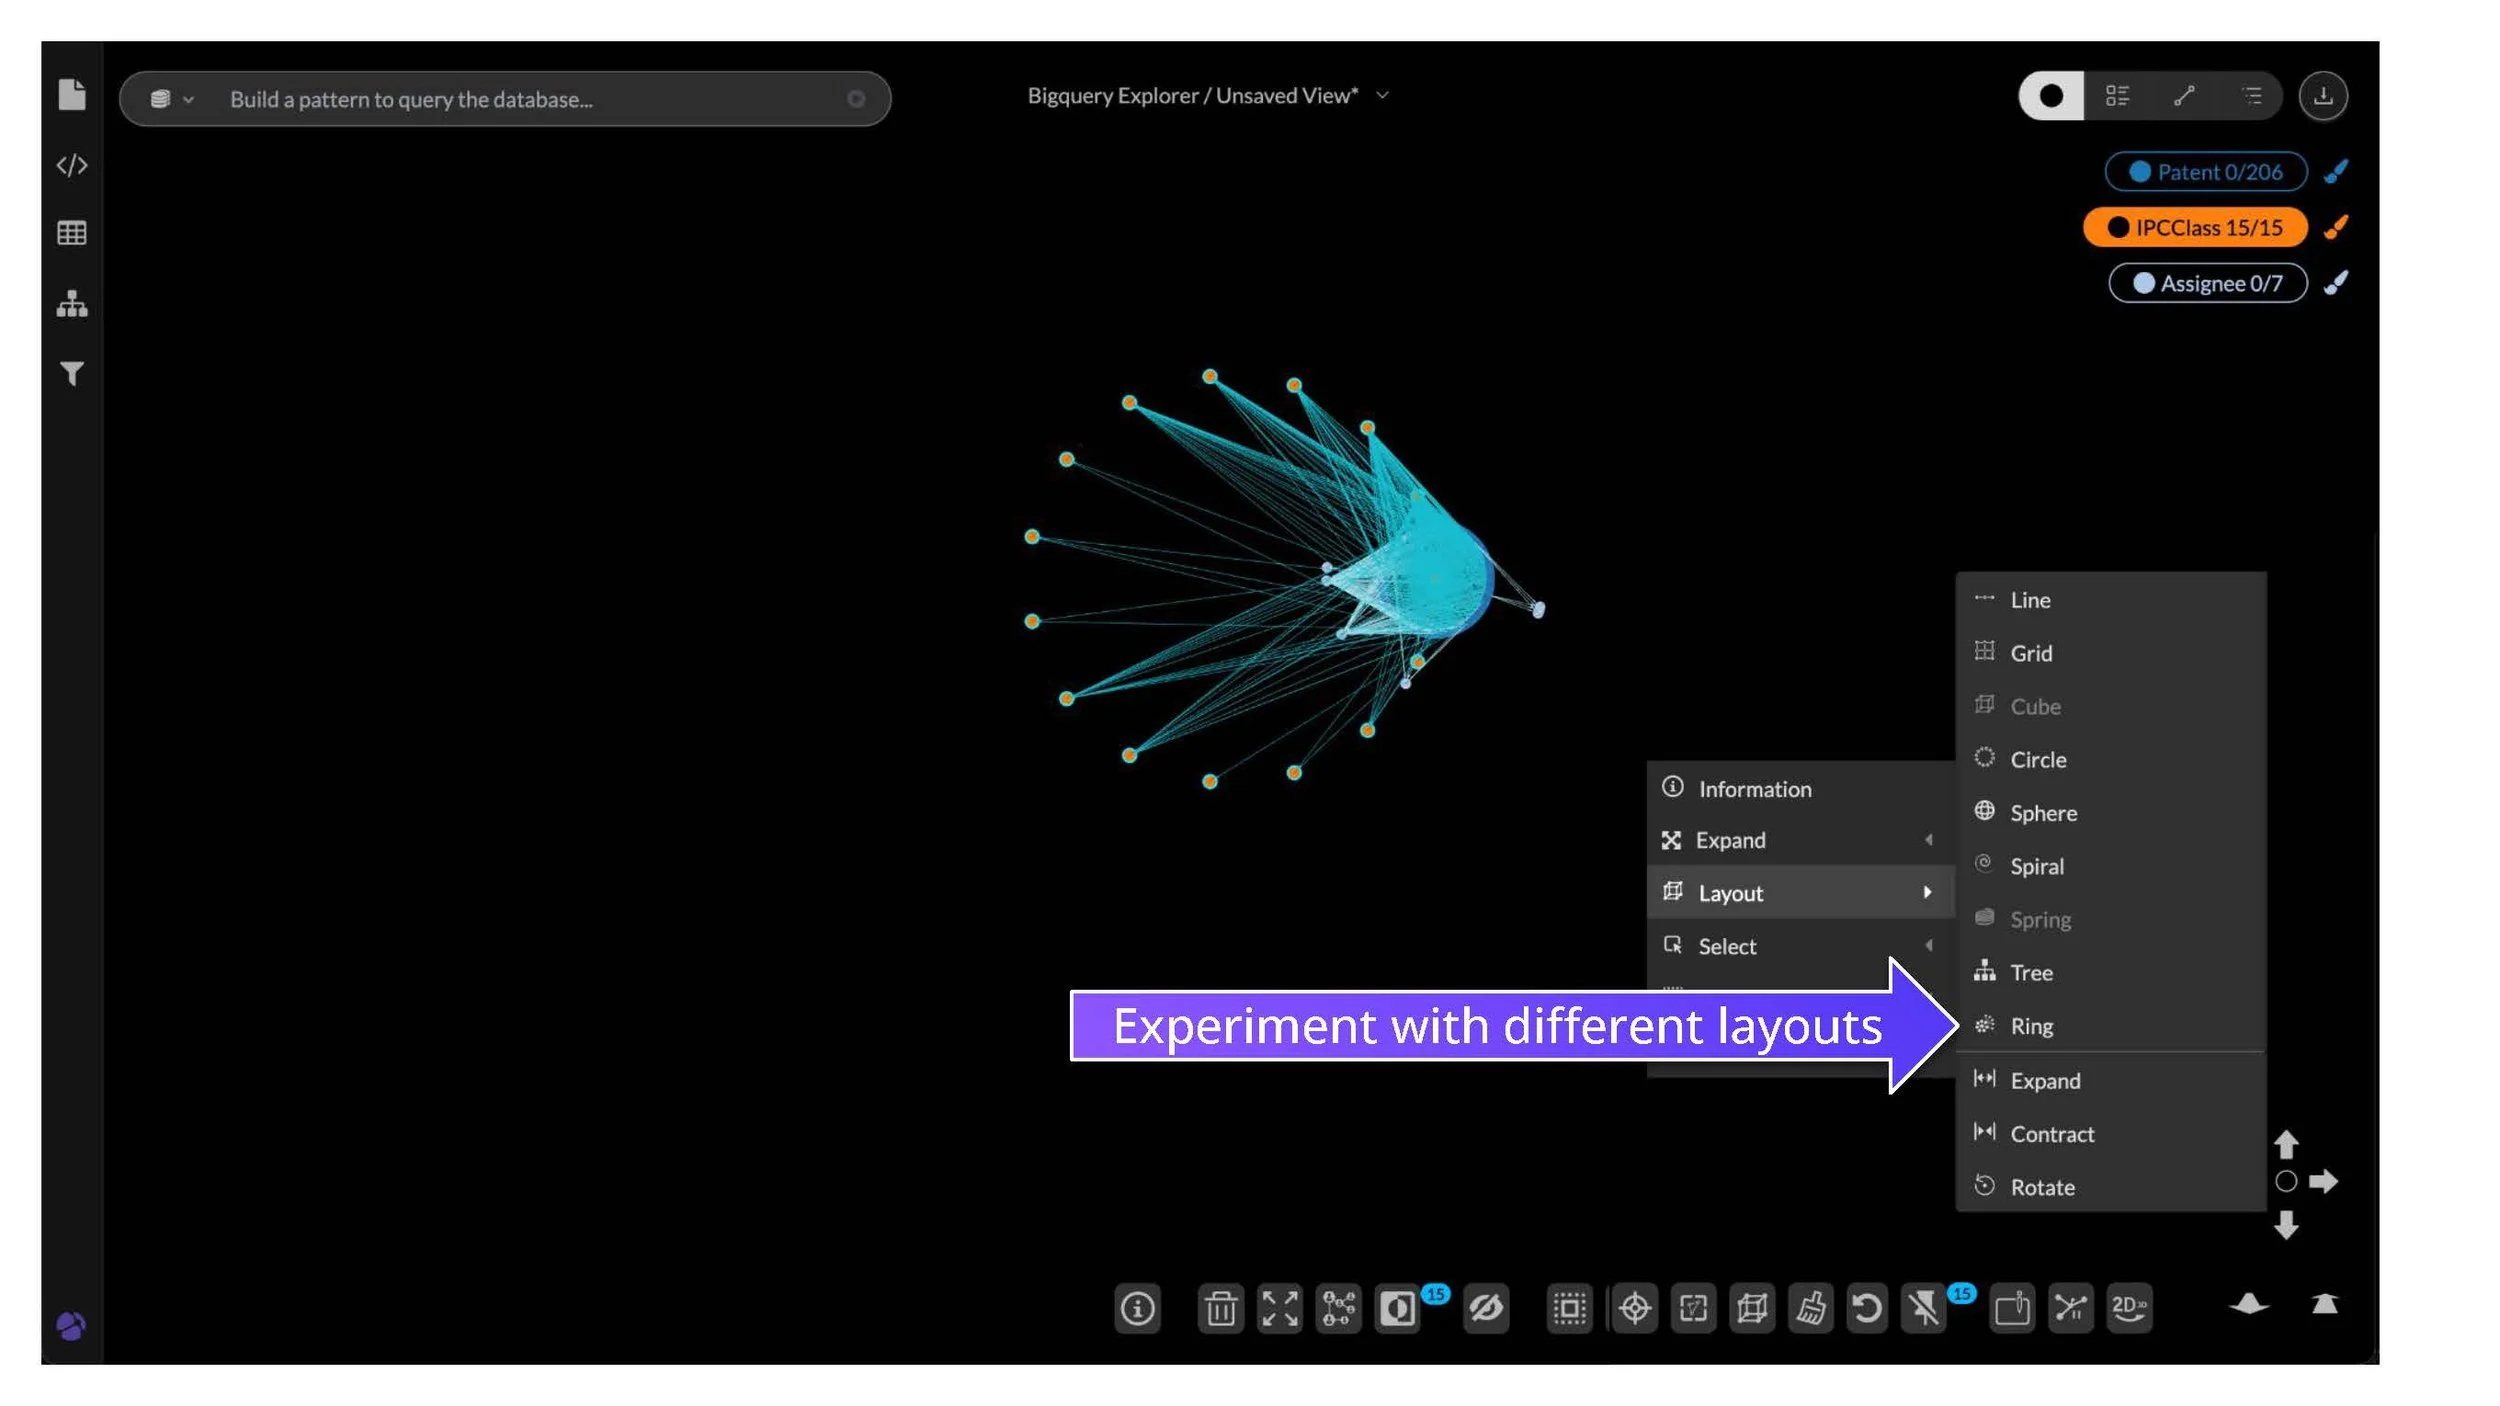
Task: Click the orange IPCClass color brush
Action: [x=2336, y=228]
